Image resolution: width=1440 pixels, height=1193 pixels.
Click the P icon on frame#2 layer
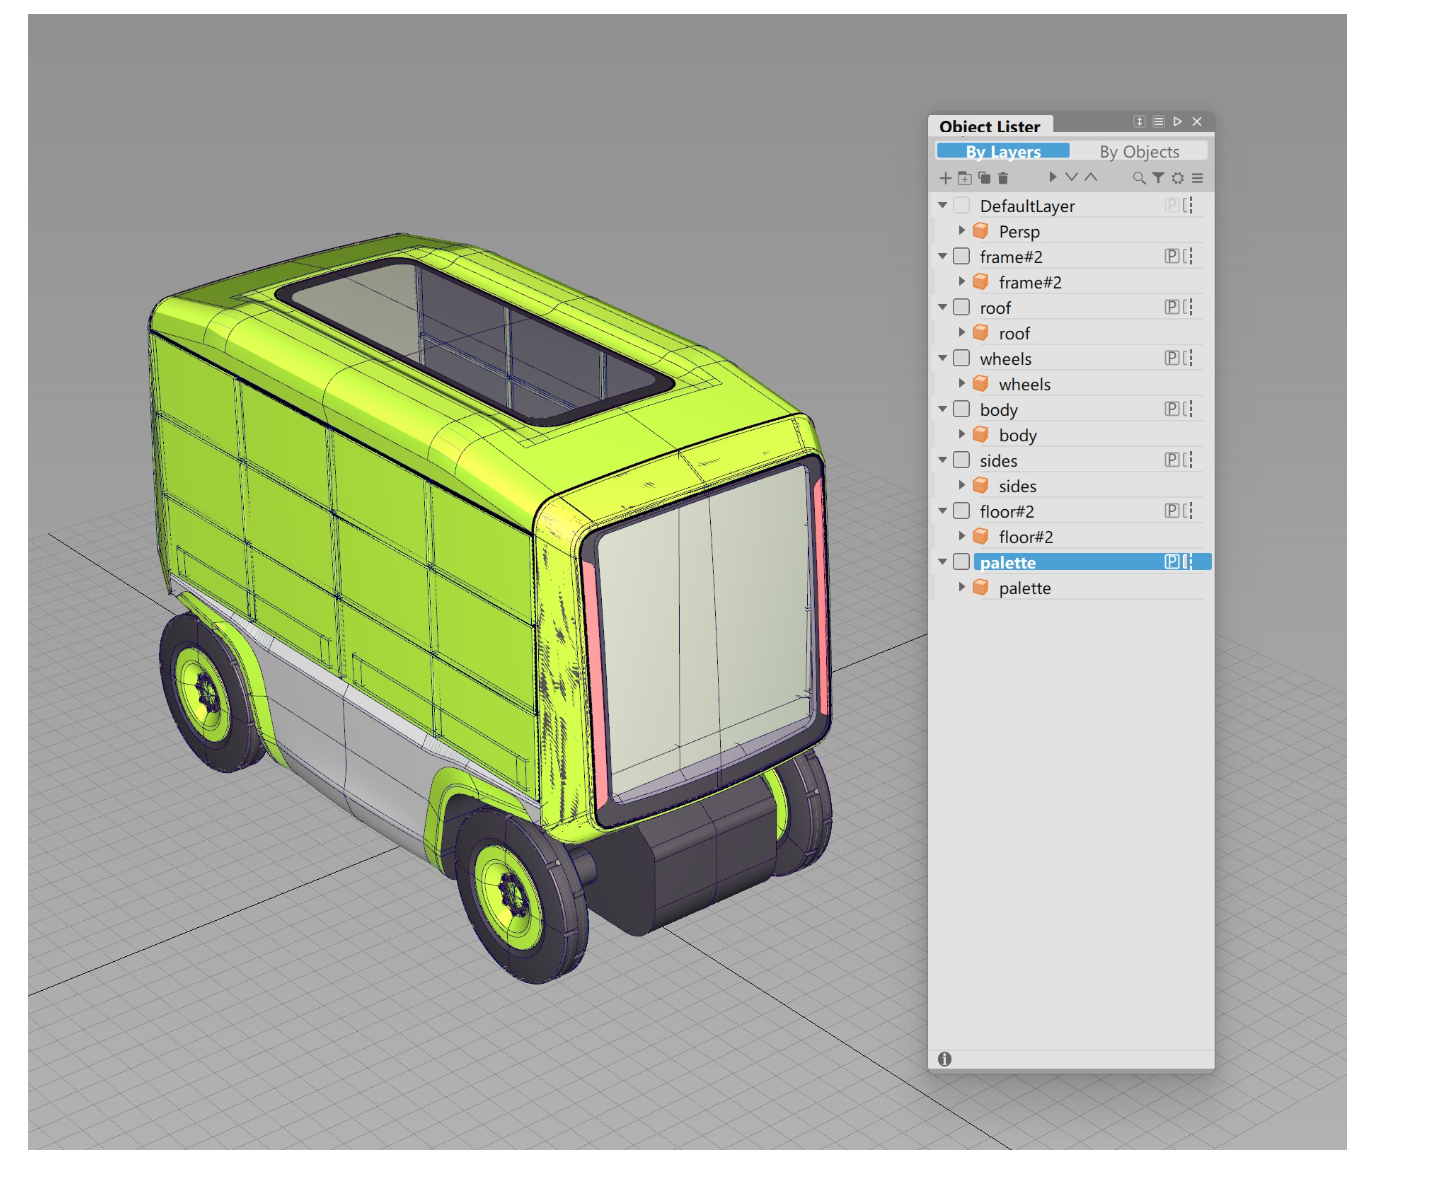pos(1172,256)
